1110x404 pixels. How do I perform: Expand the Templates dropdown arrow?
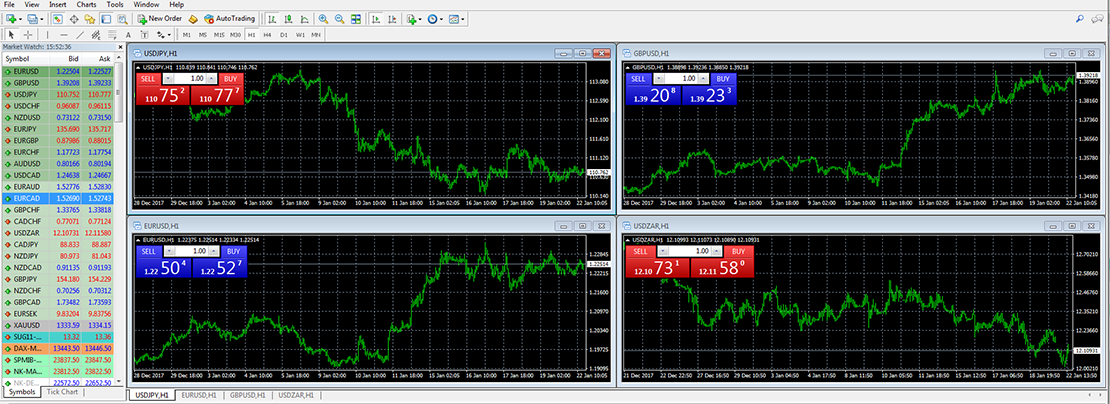click(462, 19)
